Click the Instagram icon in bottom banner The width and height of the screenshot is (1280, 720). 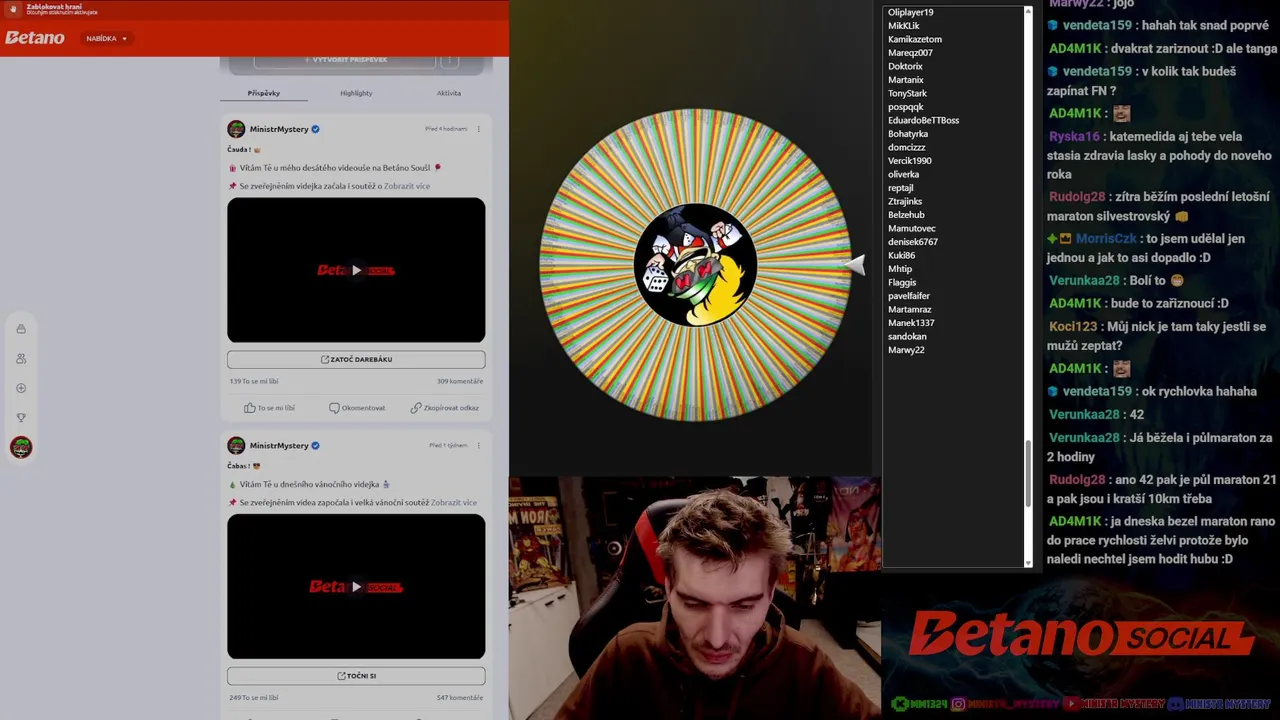958,704
